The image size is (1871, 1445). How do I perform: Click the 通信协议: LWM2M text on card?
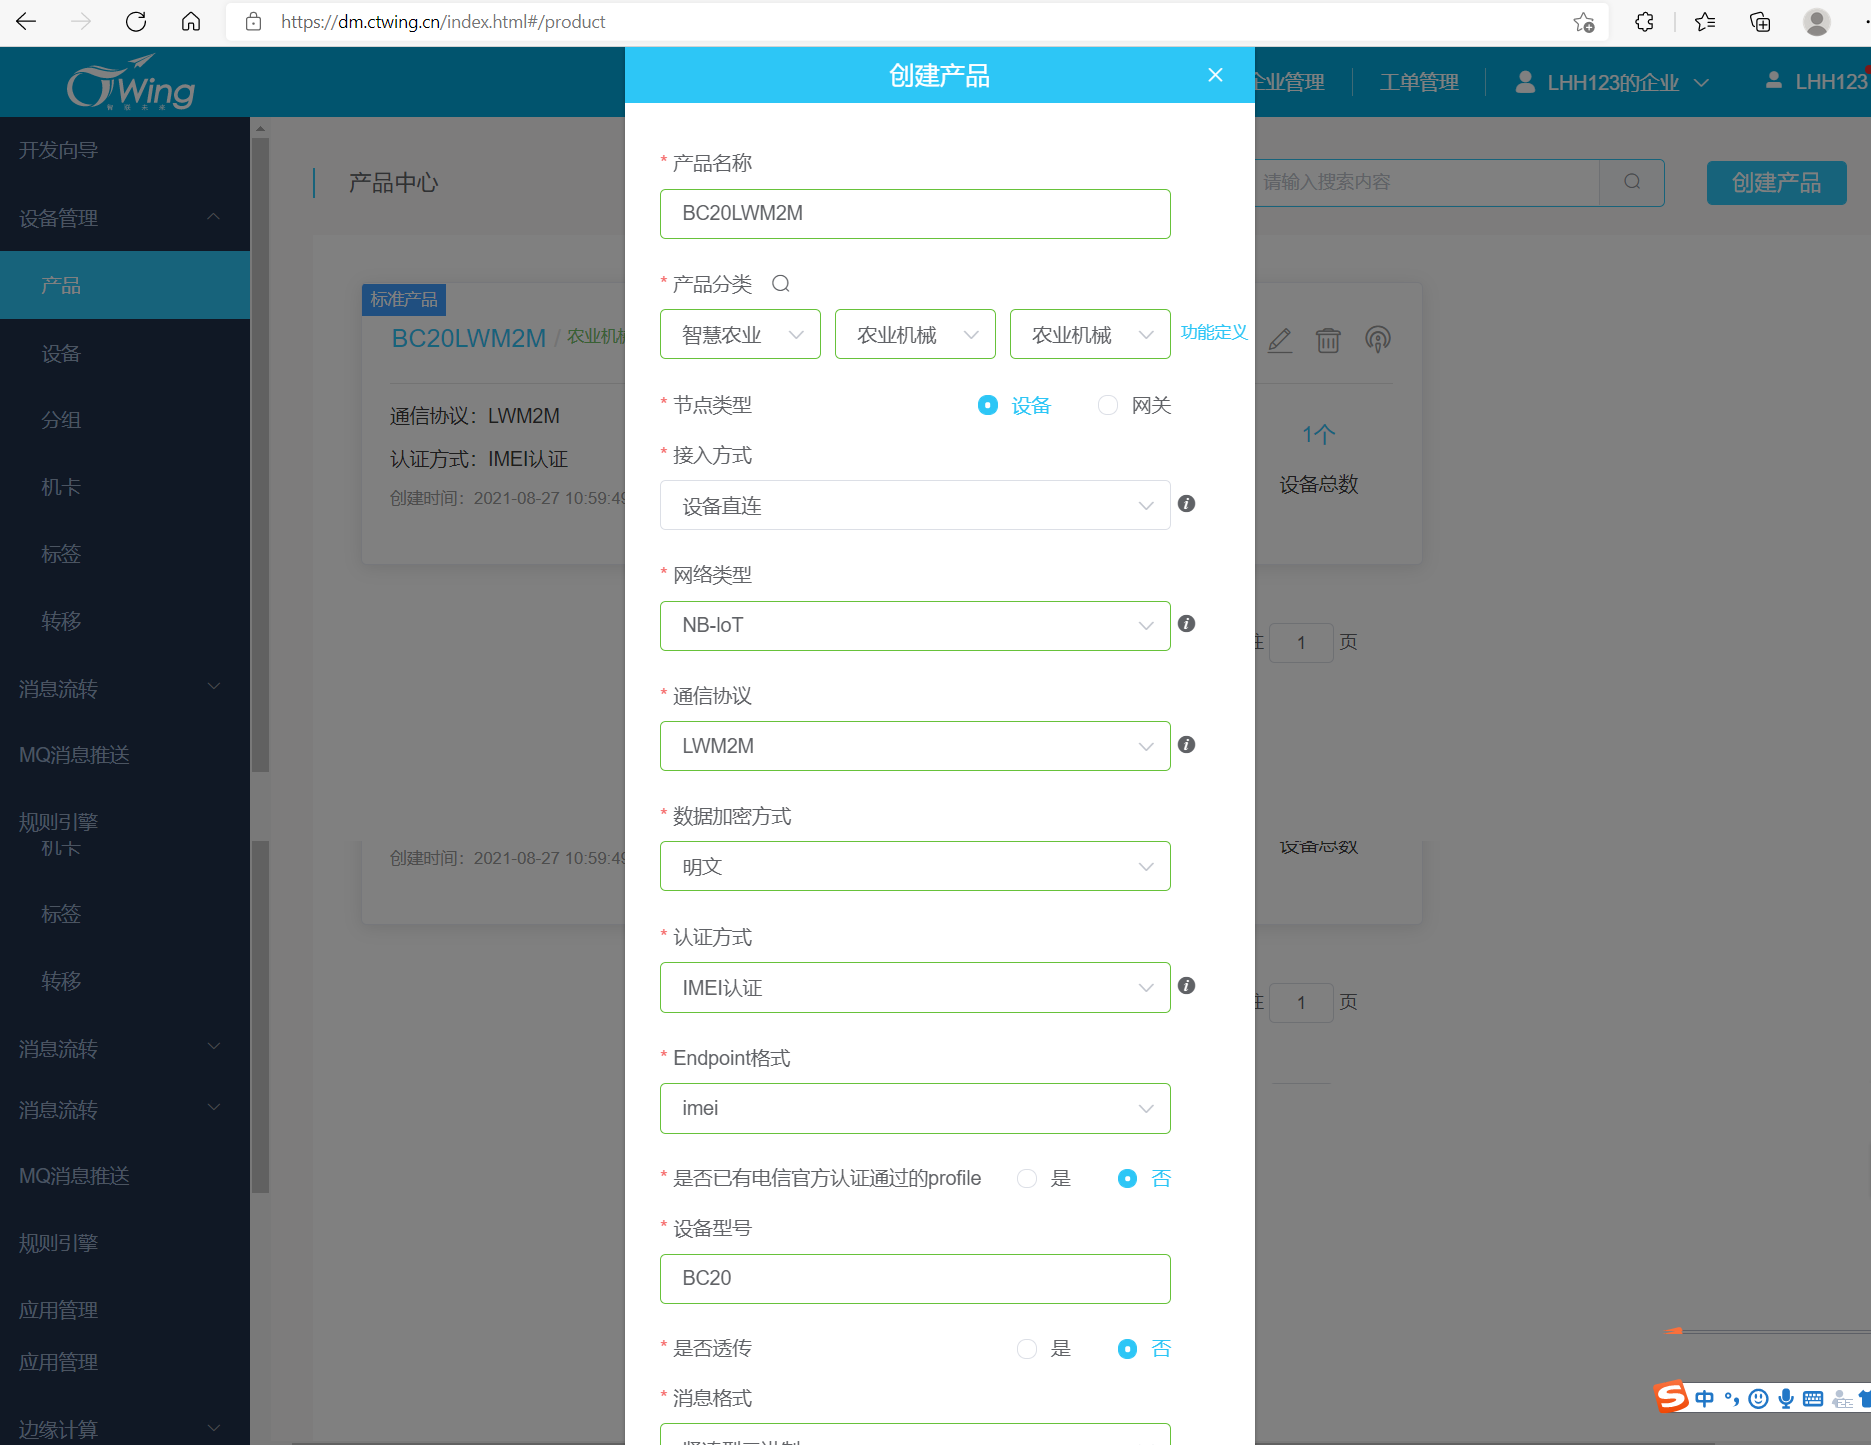click(x=475, y=416)
